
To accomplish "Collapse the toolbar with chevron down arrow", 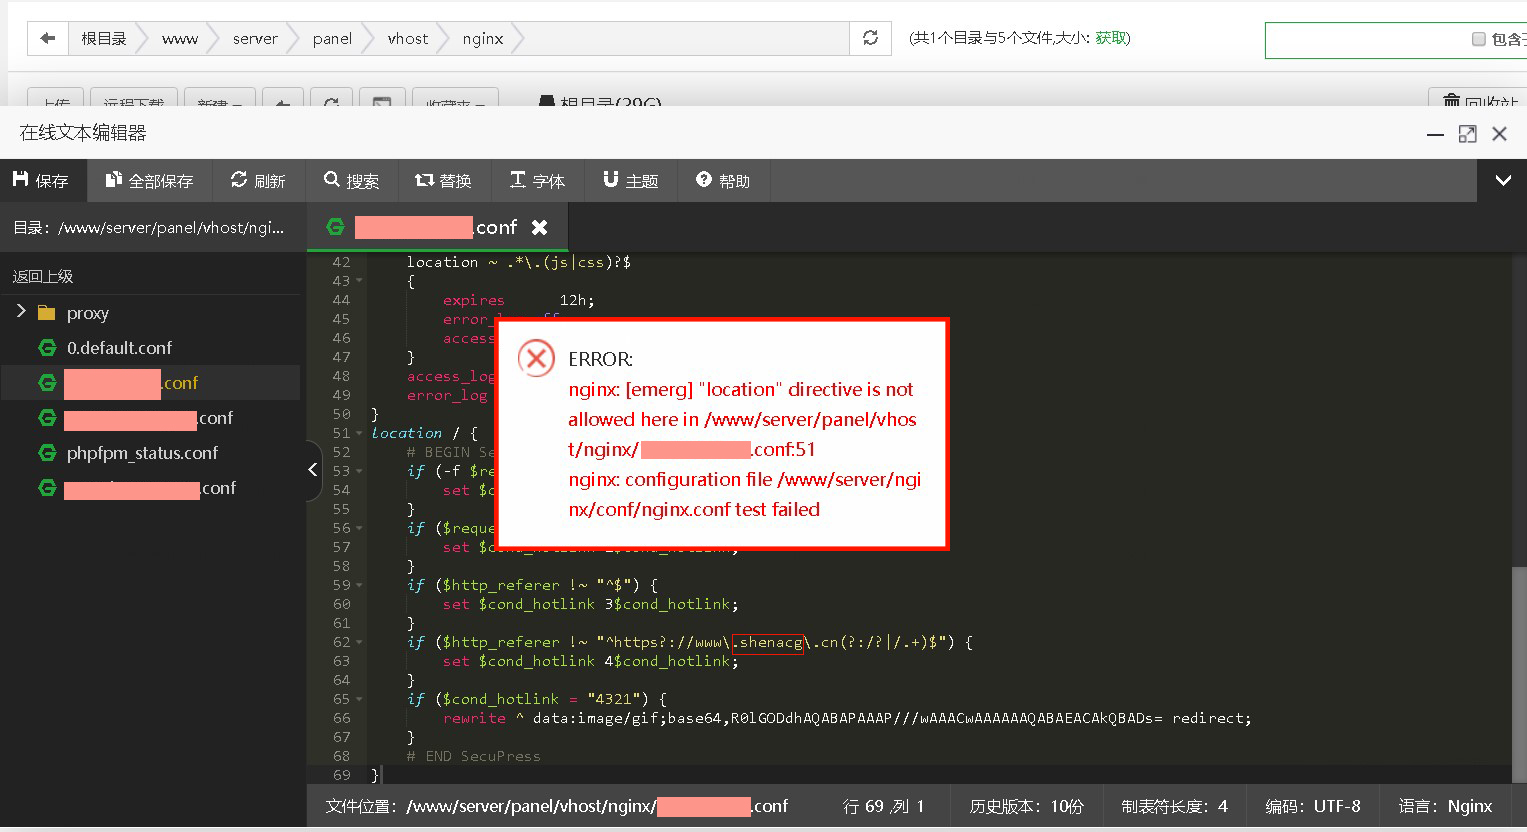I will 1502,180.
